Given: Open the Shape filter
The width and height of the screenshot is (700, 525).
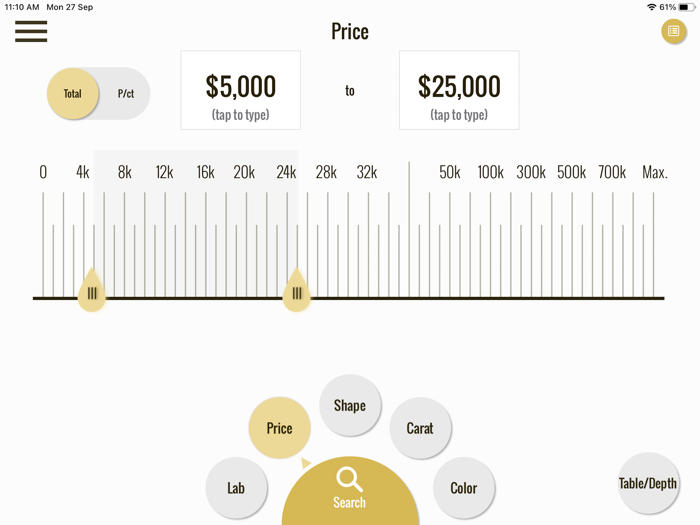Looking at the screenshot, I should (350, 406).
